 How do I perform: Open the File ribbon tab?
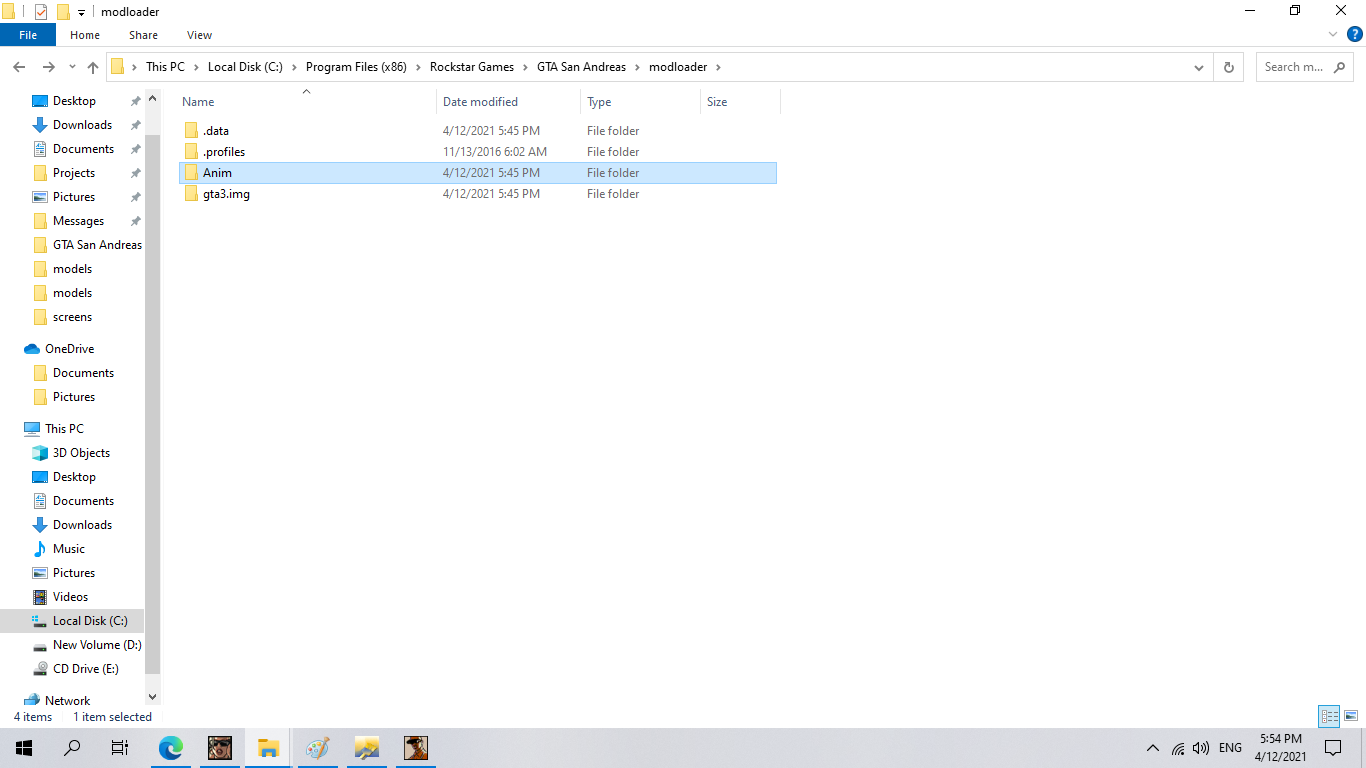[x=28, y=35]
